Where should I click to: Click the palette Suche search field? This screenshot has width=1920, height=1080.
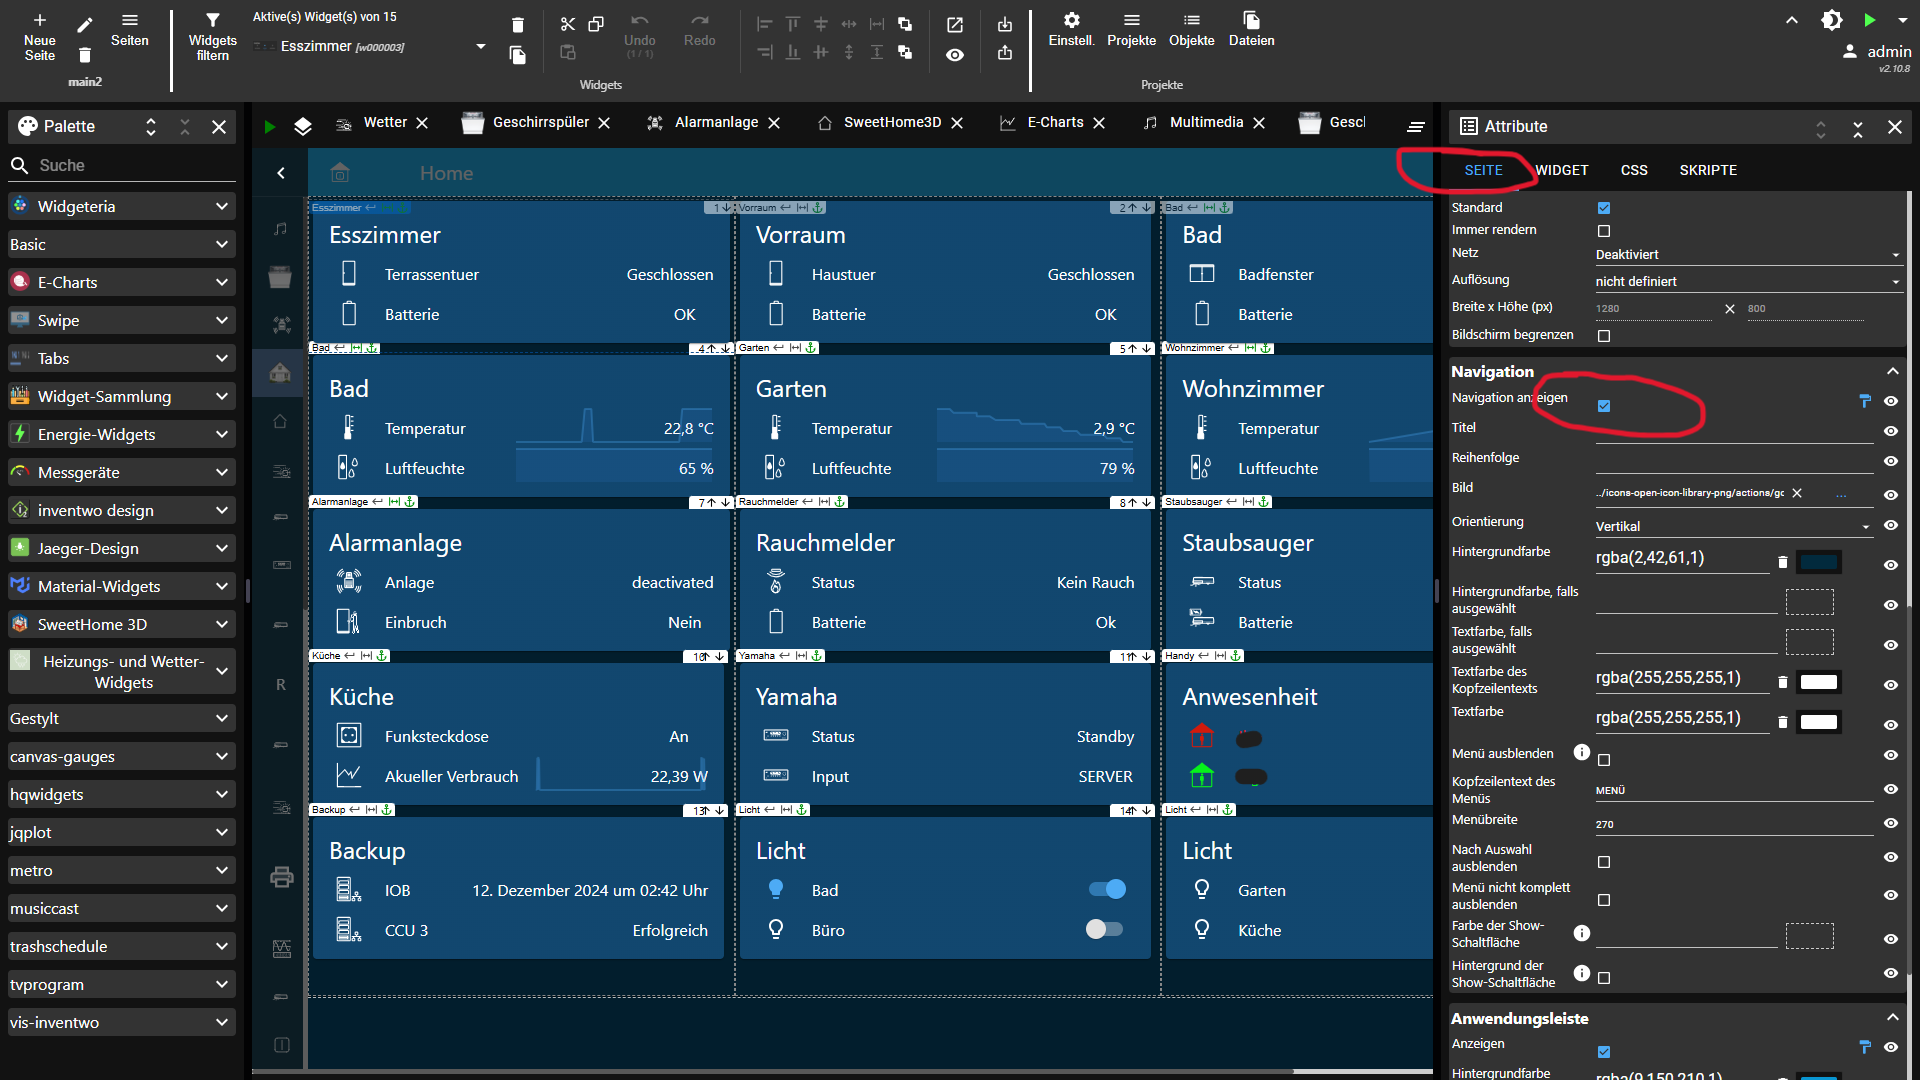(122, 166)
